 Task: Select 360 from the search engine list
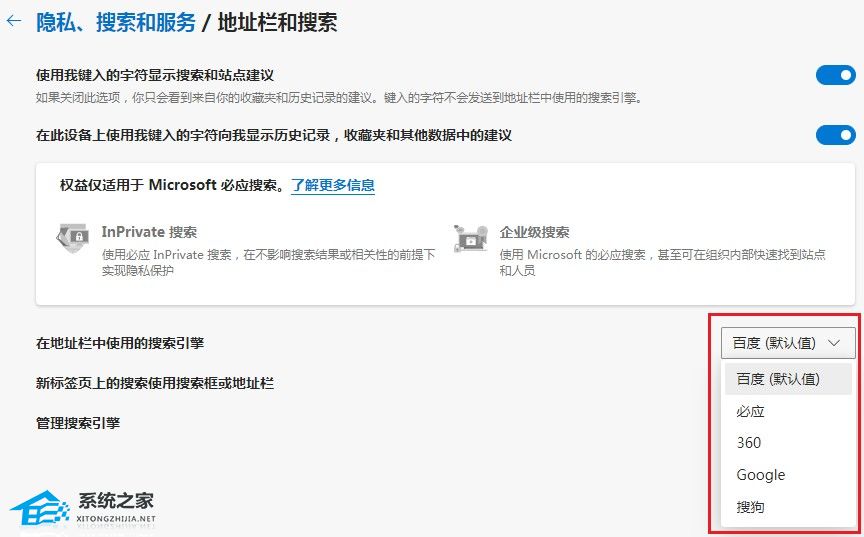[788, 443]
